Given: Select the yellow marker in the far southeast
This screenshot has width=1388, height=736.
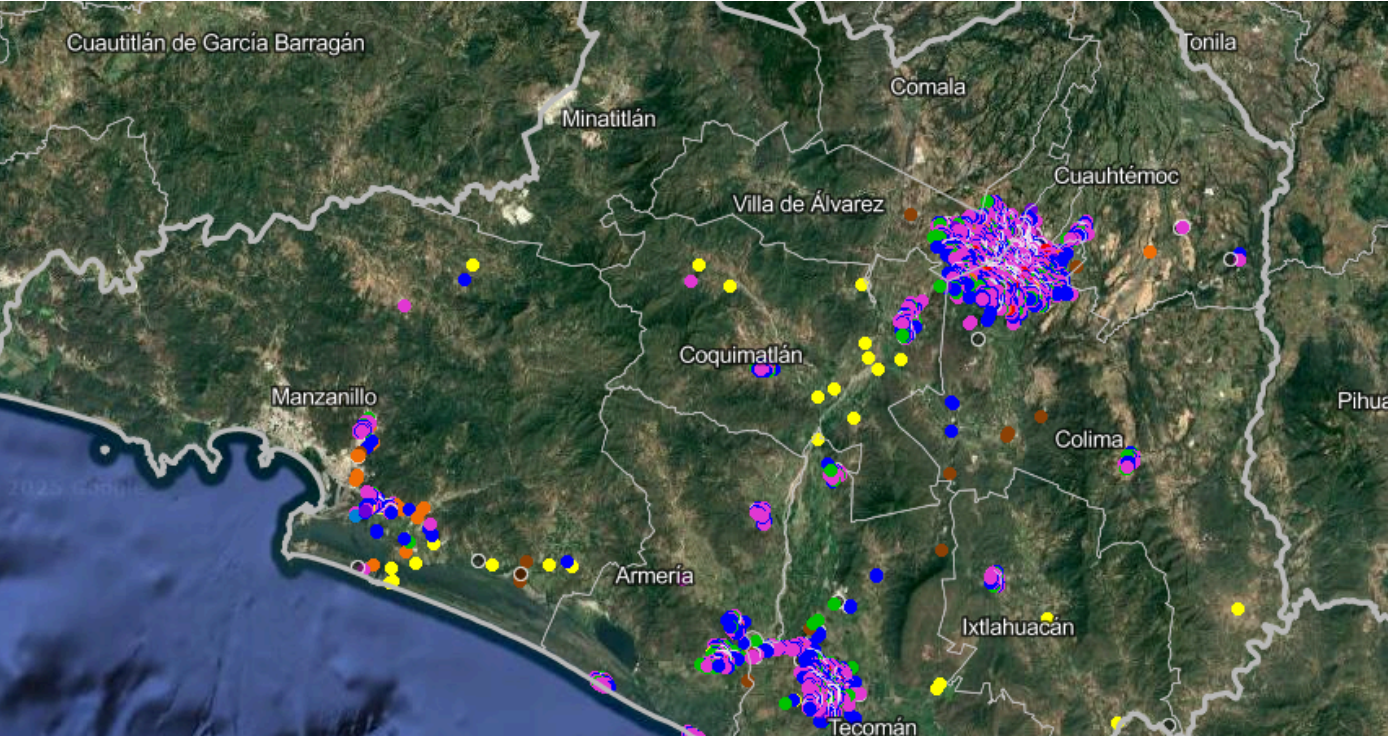Looking at the screenshot, I should pos(1238,609).
